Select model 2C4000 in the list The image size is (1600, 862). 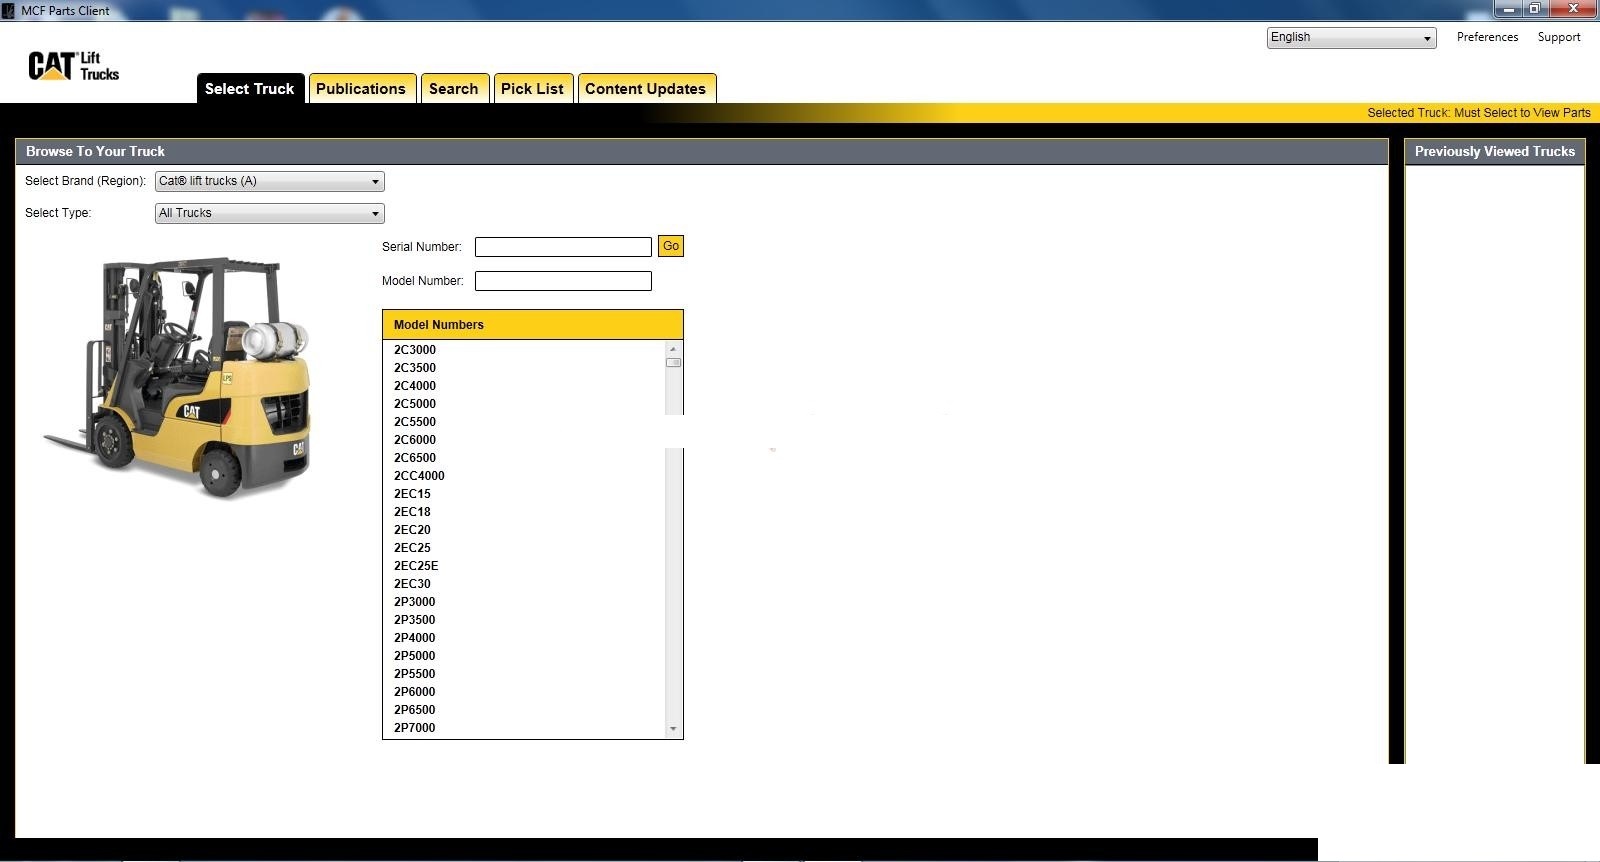click(415, 386)
